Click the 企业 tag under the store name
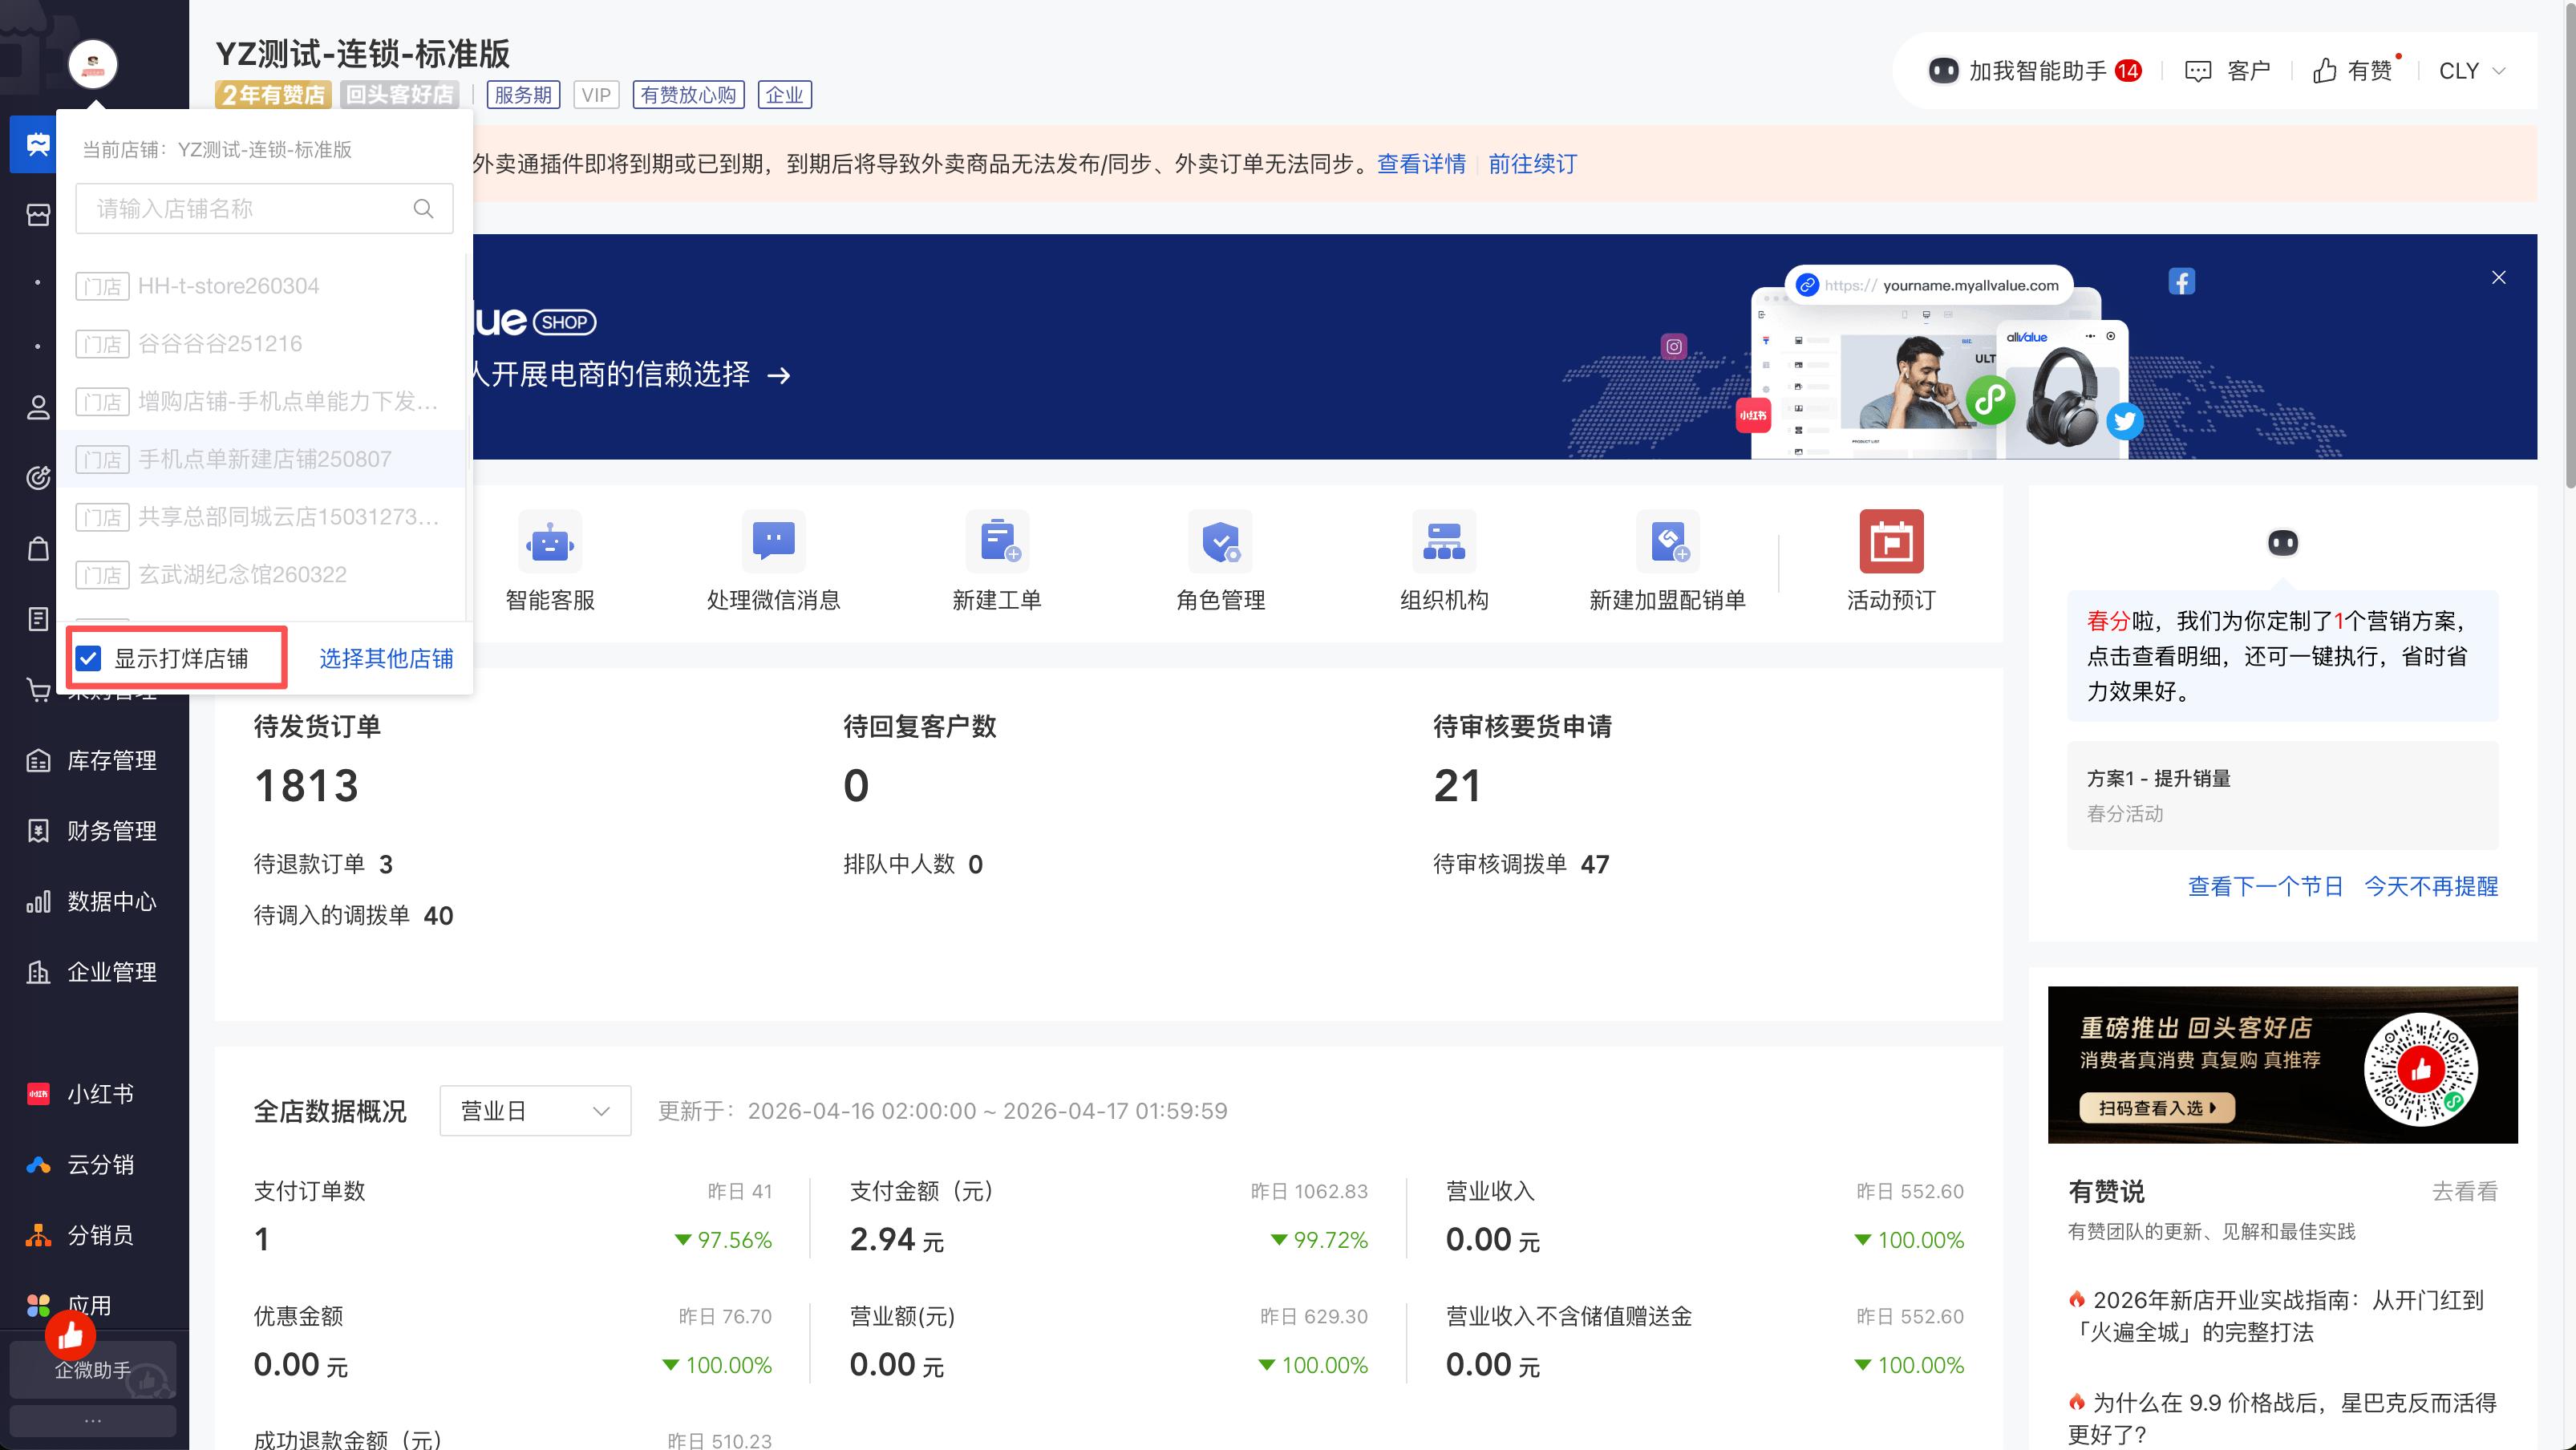 tap(784, 95)
